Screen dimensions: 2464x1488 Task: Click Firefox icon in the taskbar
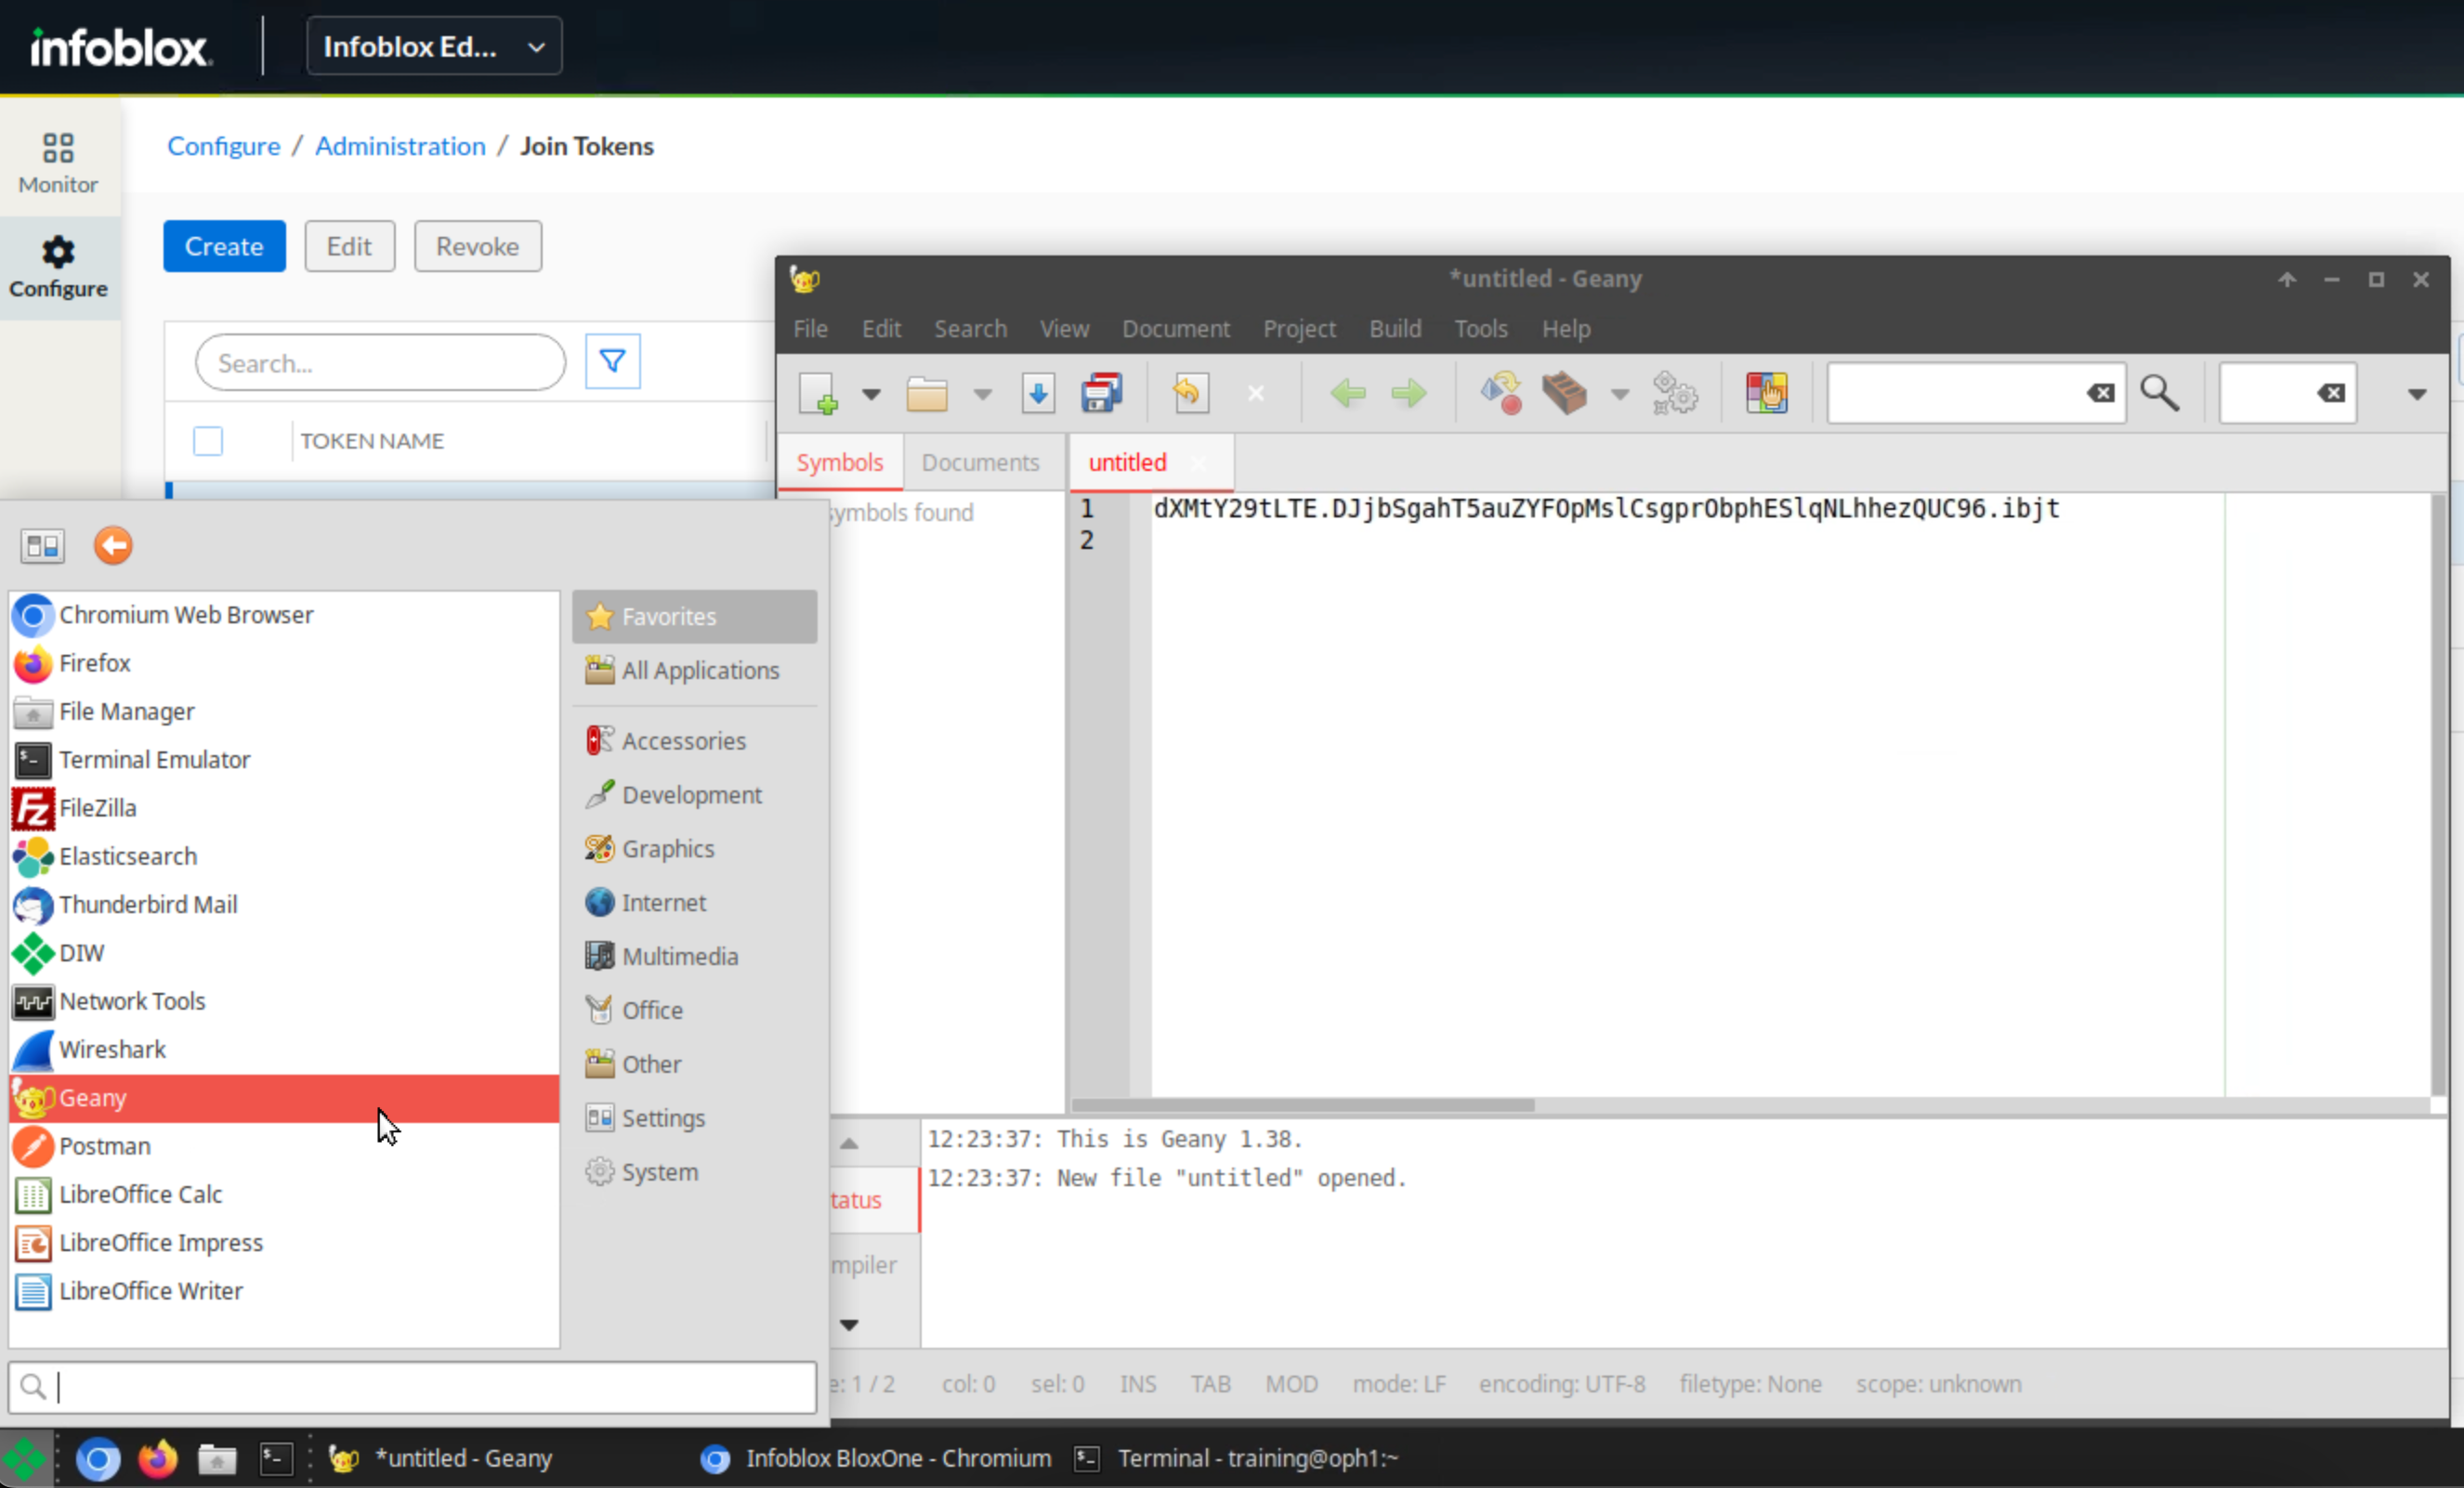(157, 1459)
